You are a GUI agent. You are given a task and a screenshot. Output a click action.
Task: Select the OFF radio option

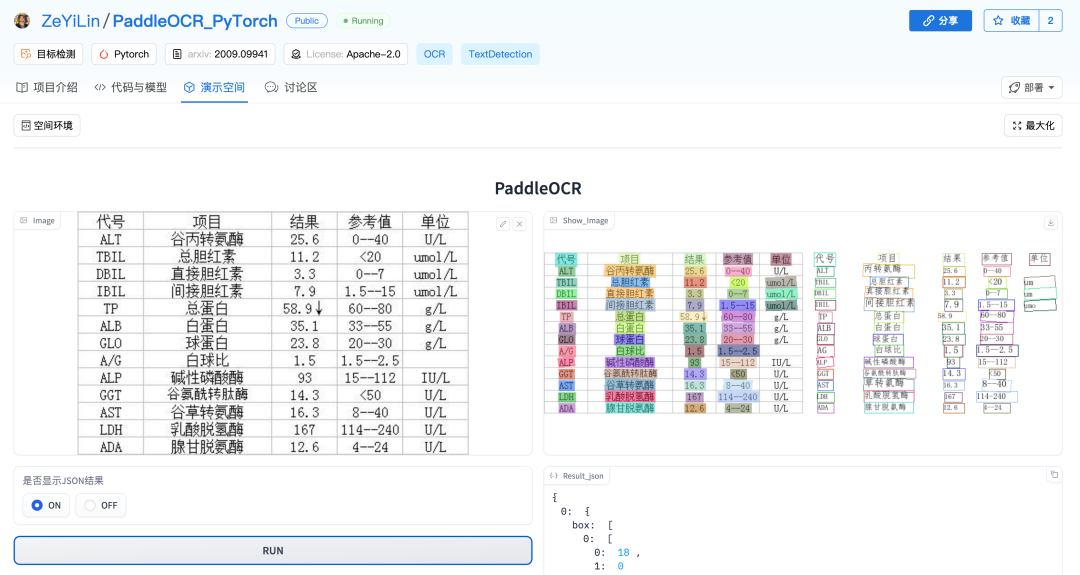(x=101, y=505)
